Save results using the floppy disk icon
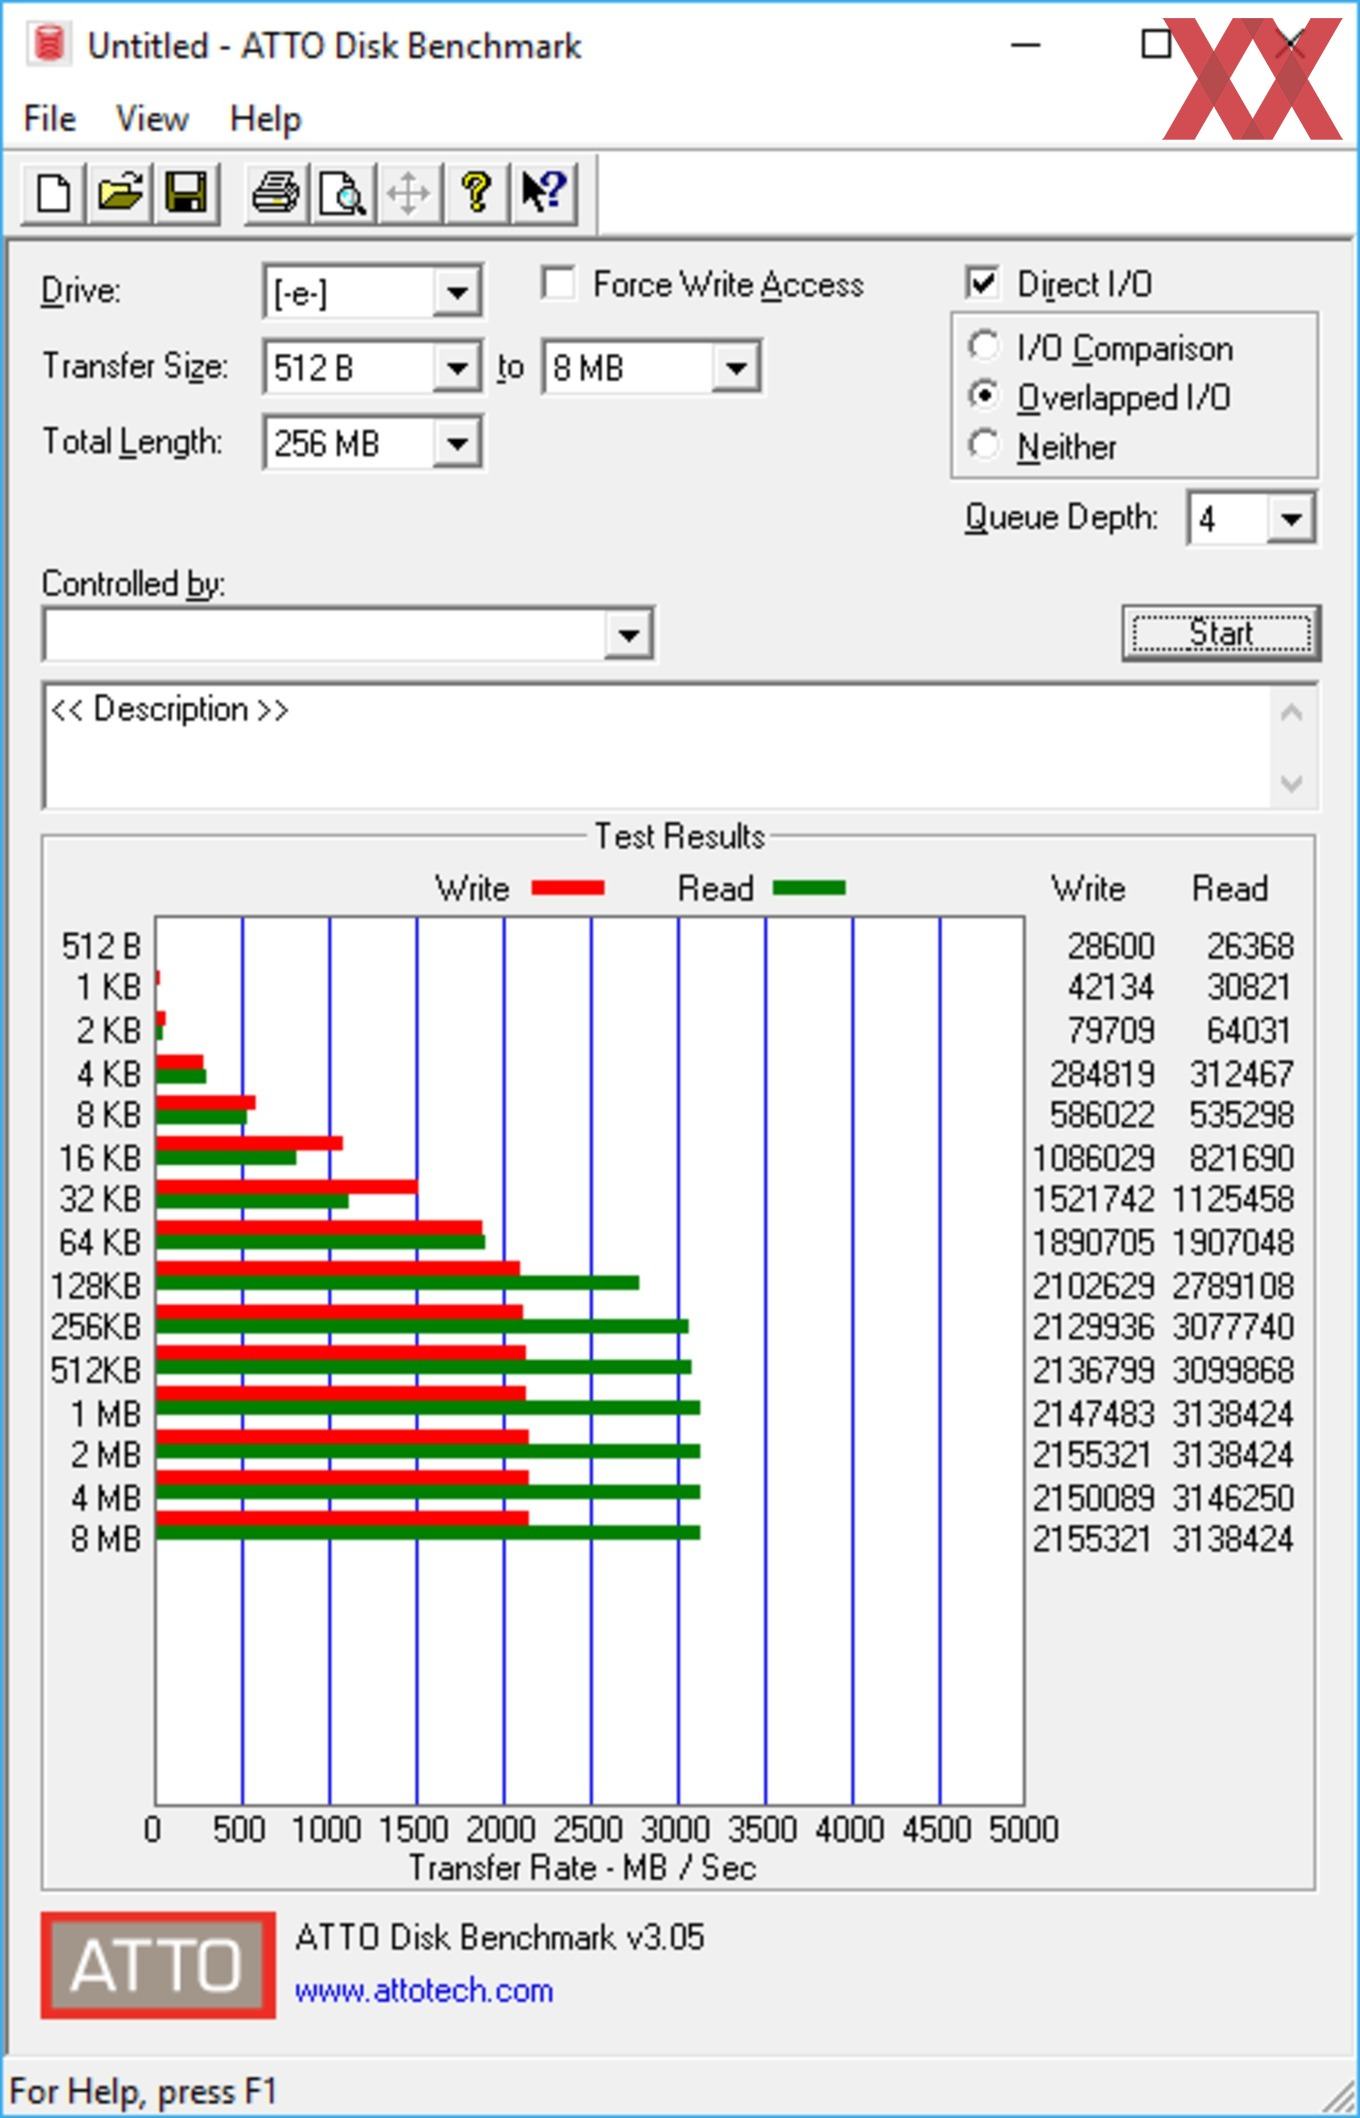 [186, 192]
